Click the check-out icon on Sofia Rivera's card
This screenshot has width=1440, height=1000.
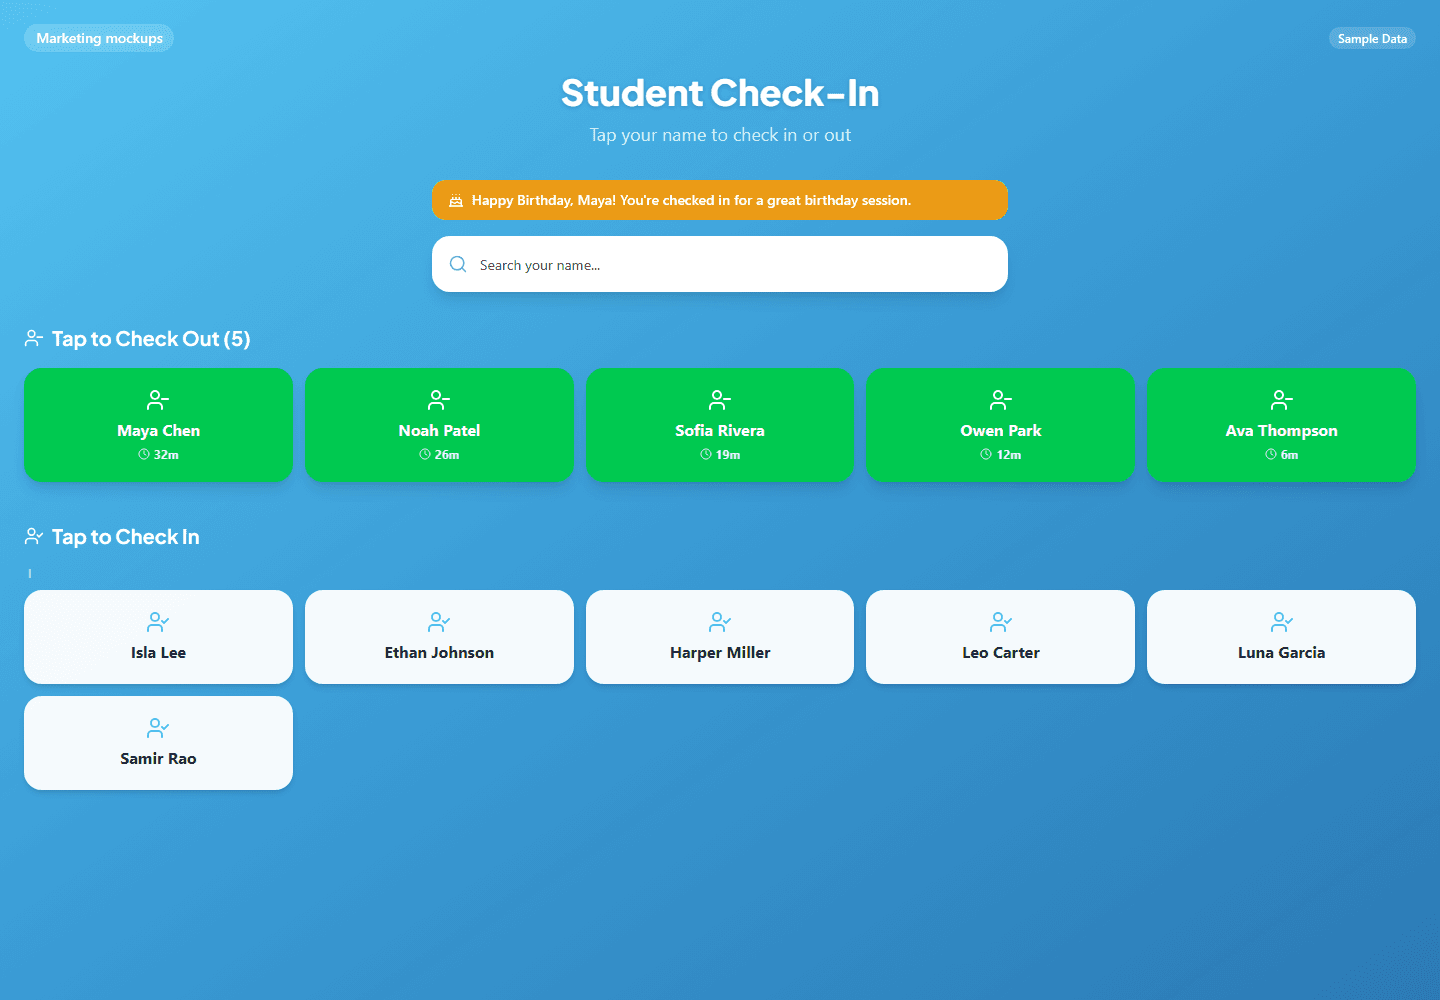pyautogui.click(x=720, y=400)
